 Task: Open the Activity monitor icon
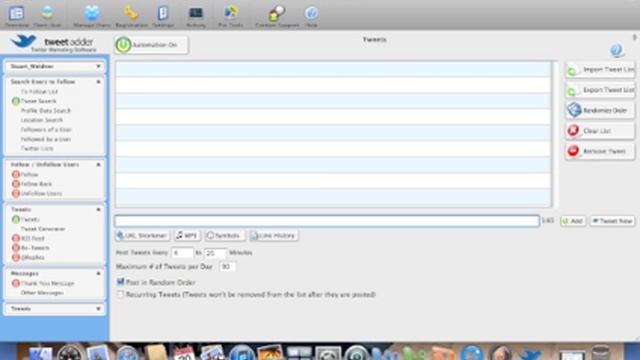(196, 15)
